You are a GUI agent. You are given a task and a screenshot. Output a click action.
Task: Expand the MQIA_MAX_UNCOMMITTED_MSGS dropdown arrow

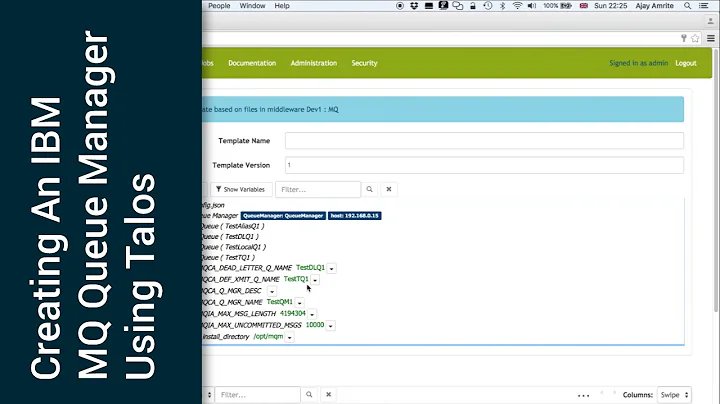point(331,326)
